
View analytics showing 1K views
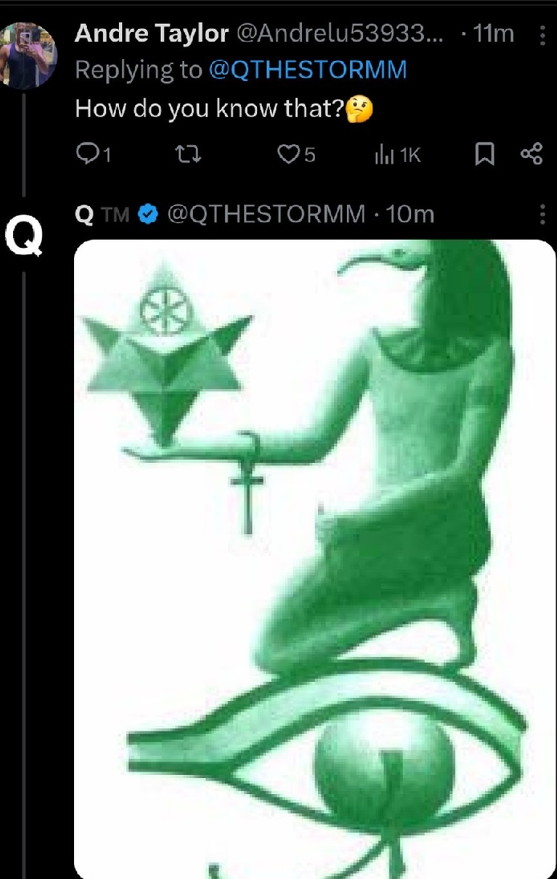pos(397,154)
